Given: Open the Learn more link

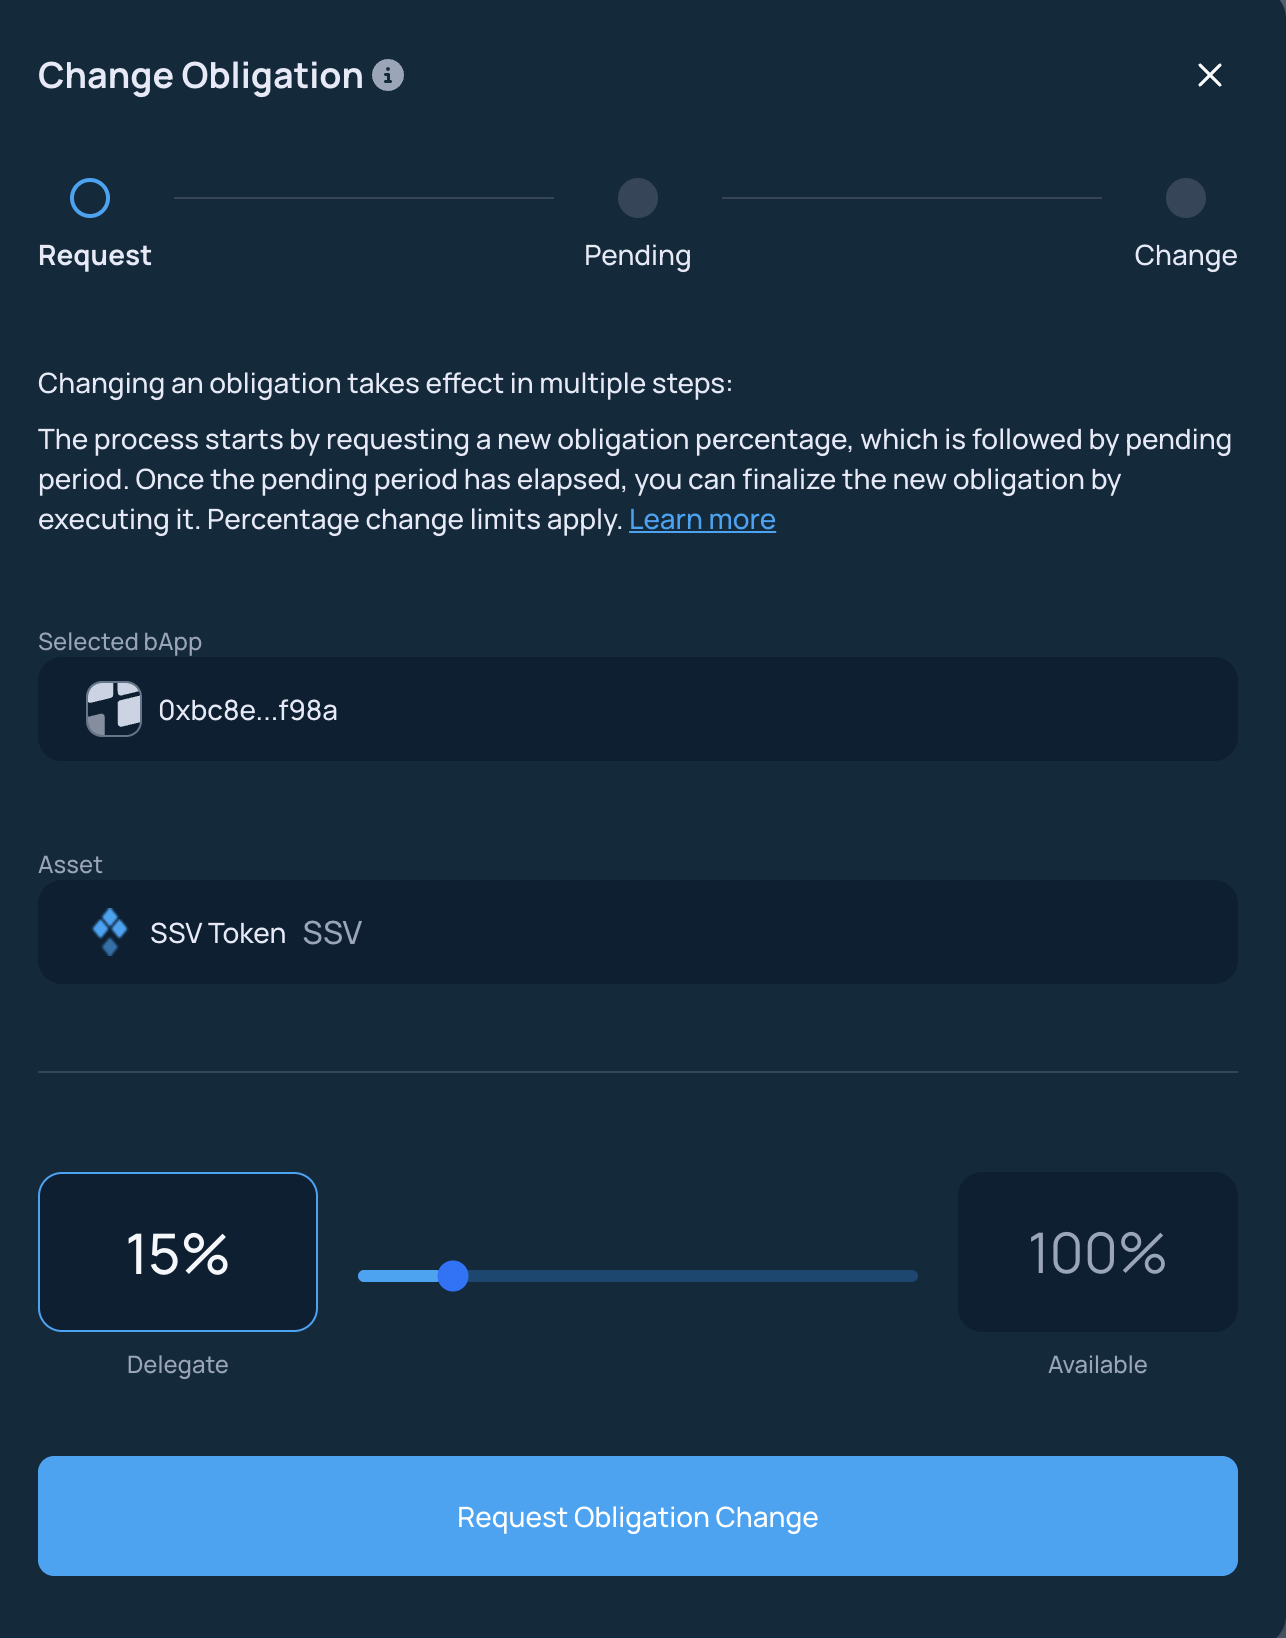Looking at the screenshot, I should [x=702, y=520].
